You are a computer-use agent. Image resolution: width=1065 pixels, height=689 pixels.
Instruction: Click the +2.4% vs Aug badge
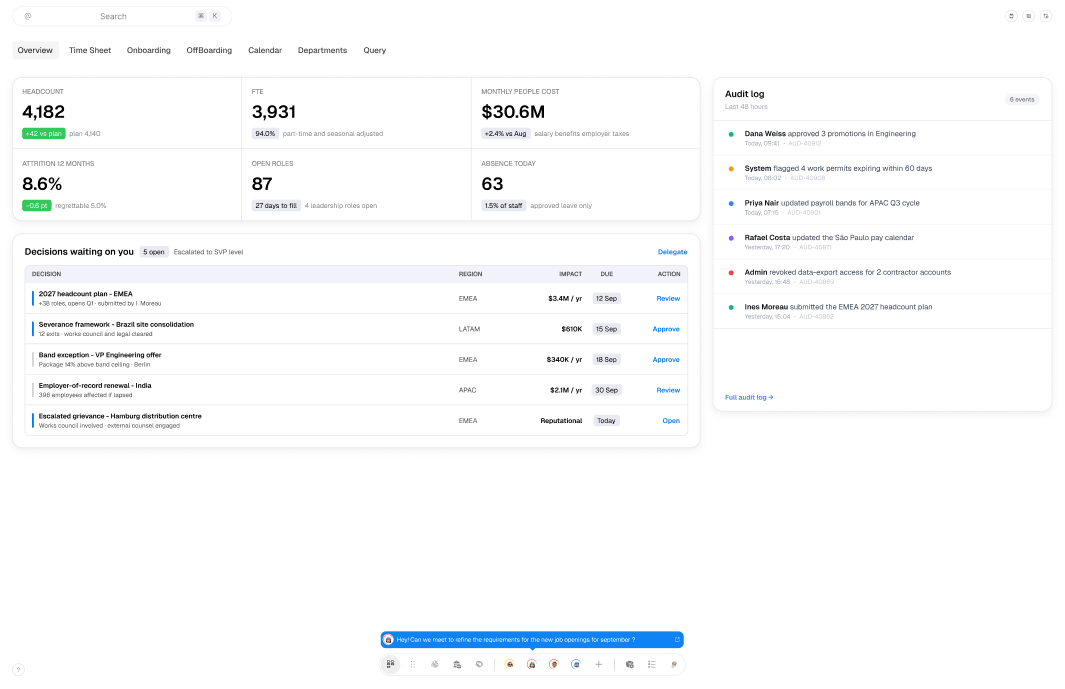click(505, 134)
